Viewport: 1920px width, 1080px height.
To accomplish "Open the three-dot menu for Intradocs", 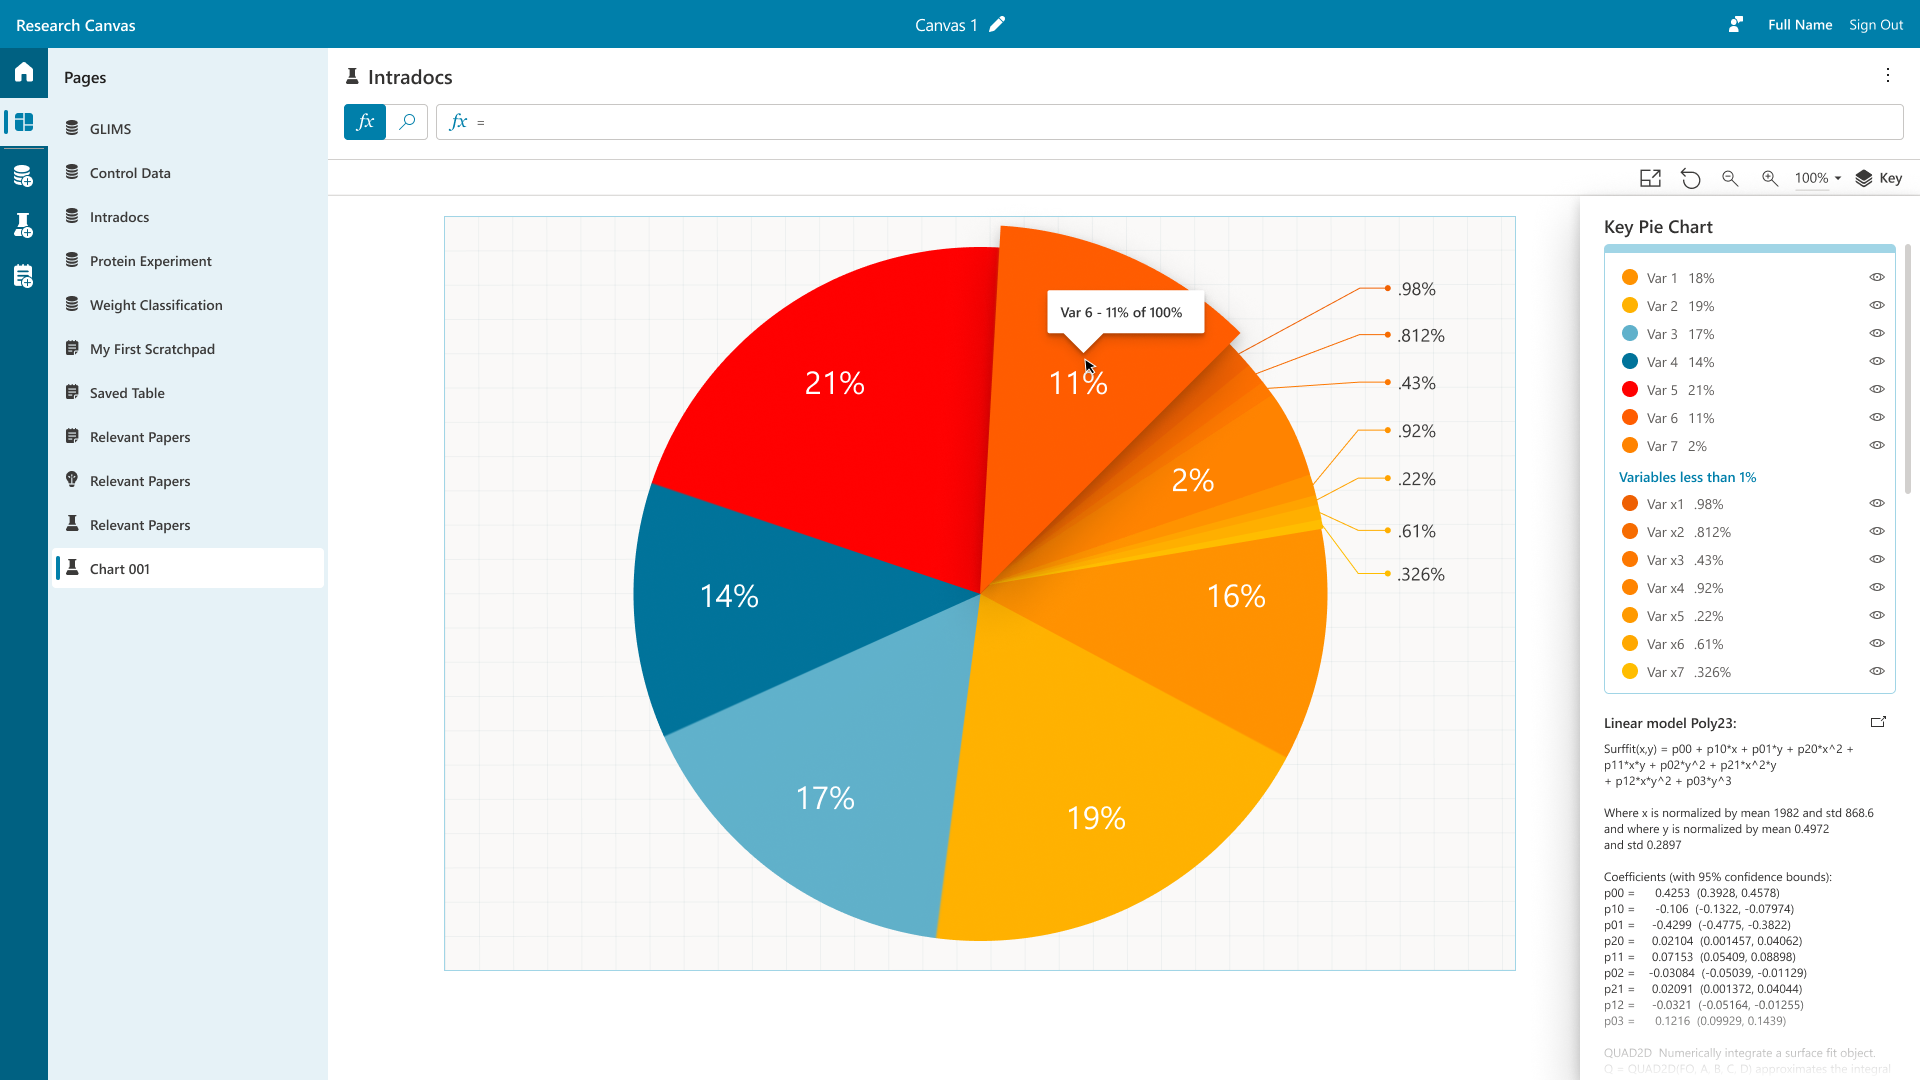I will click(x=1888, y=76).
